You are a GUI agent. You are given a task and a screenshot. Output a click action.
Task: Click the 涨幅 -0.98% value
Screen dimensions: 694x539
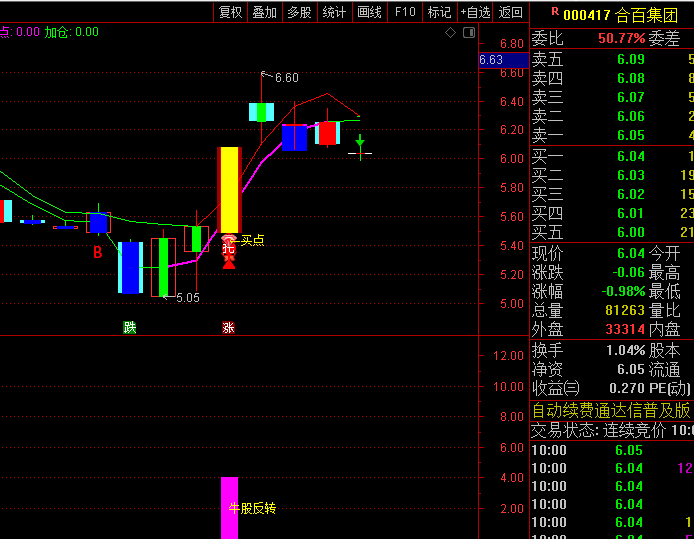(623, 291)
